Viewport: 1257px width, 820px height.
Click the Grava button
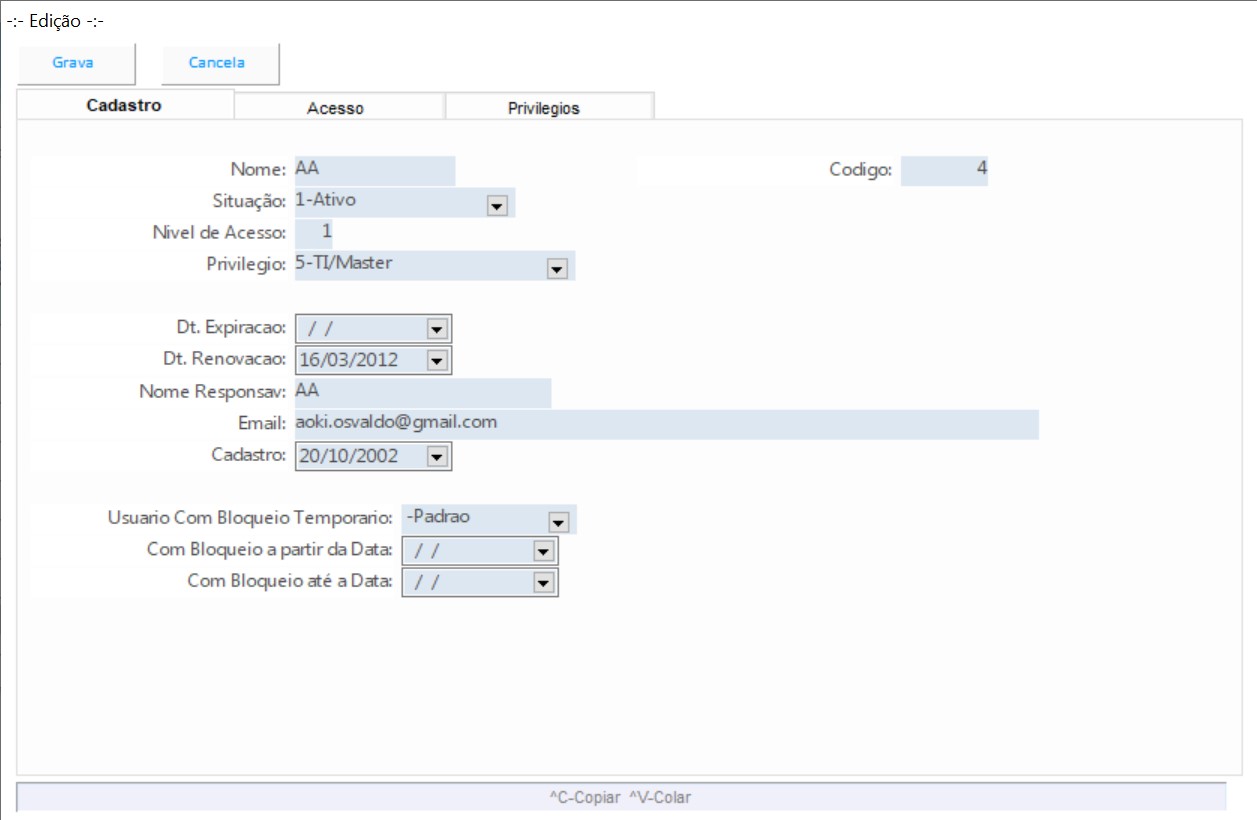tap(74, 63)
